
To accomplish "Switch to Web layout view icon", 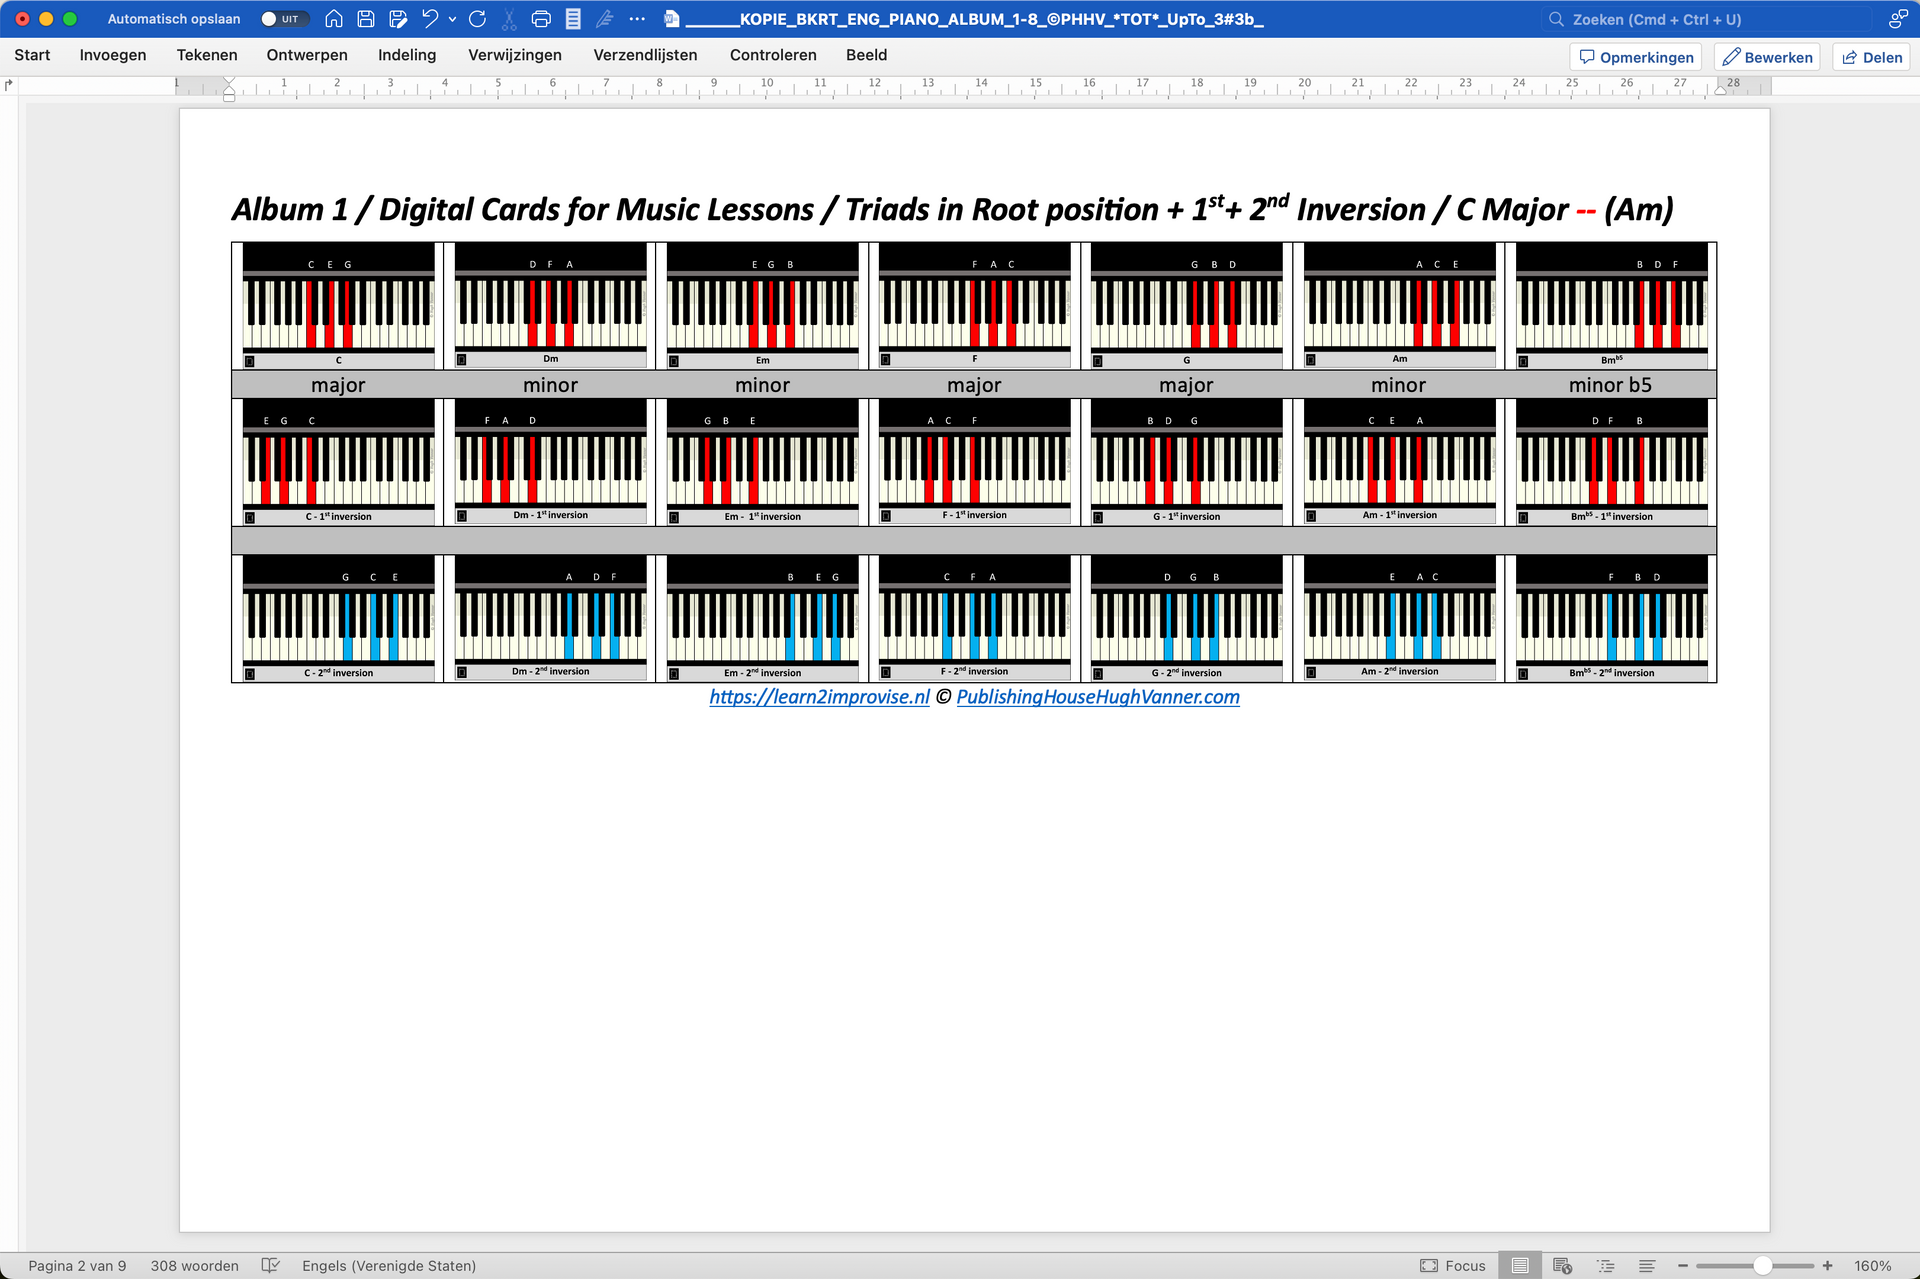I will [x=1562, y=1265].
